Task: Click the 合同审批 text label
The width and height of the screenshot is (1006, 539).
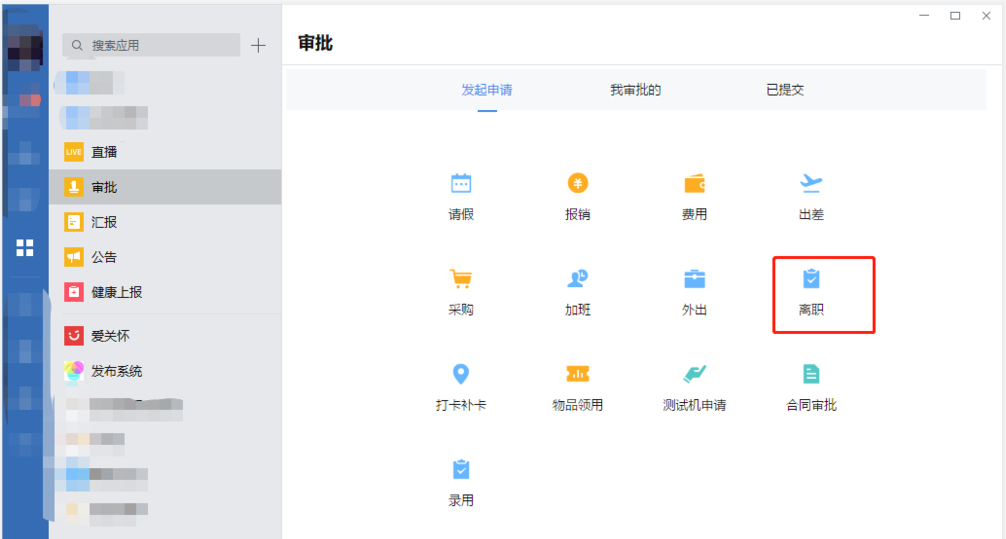Action: (811, 405)
